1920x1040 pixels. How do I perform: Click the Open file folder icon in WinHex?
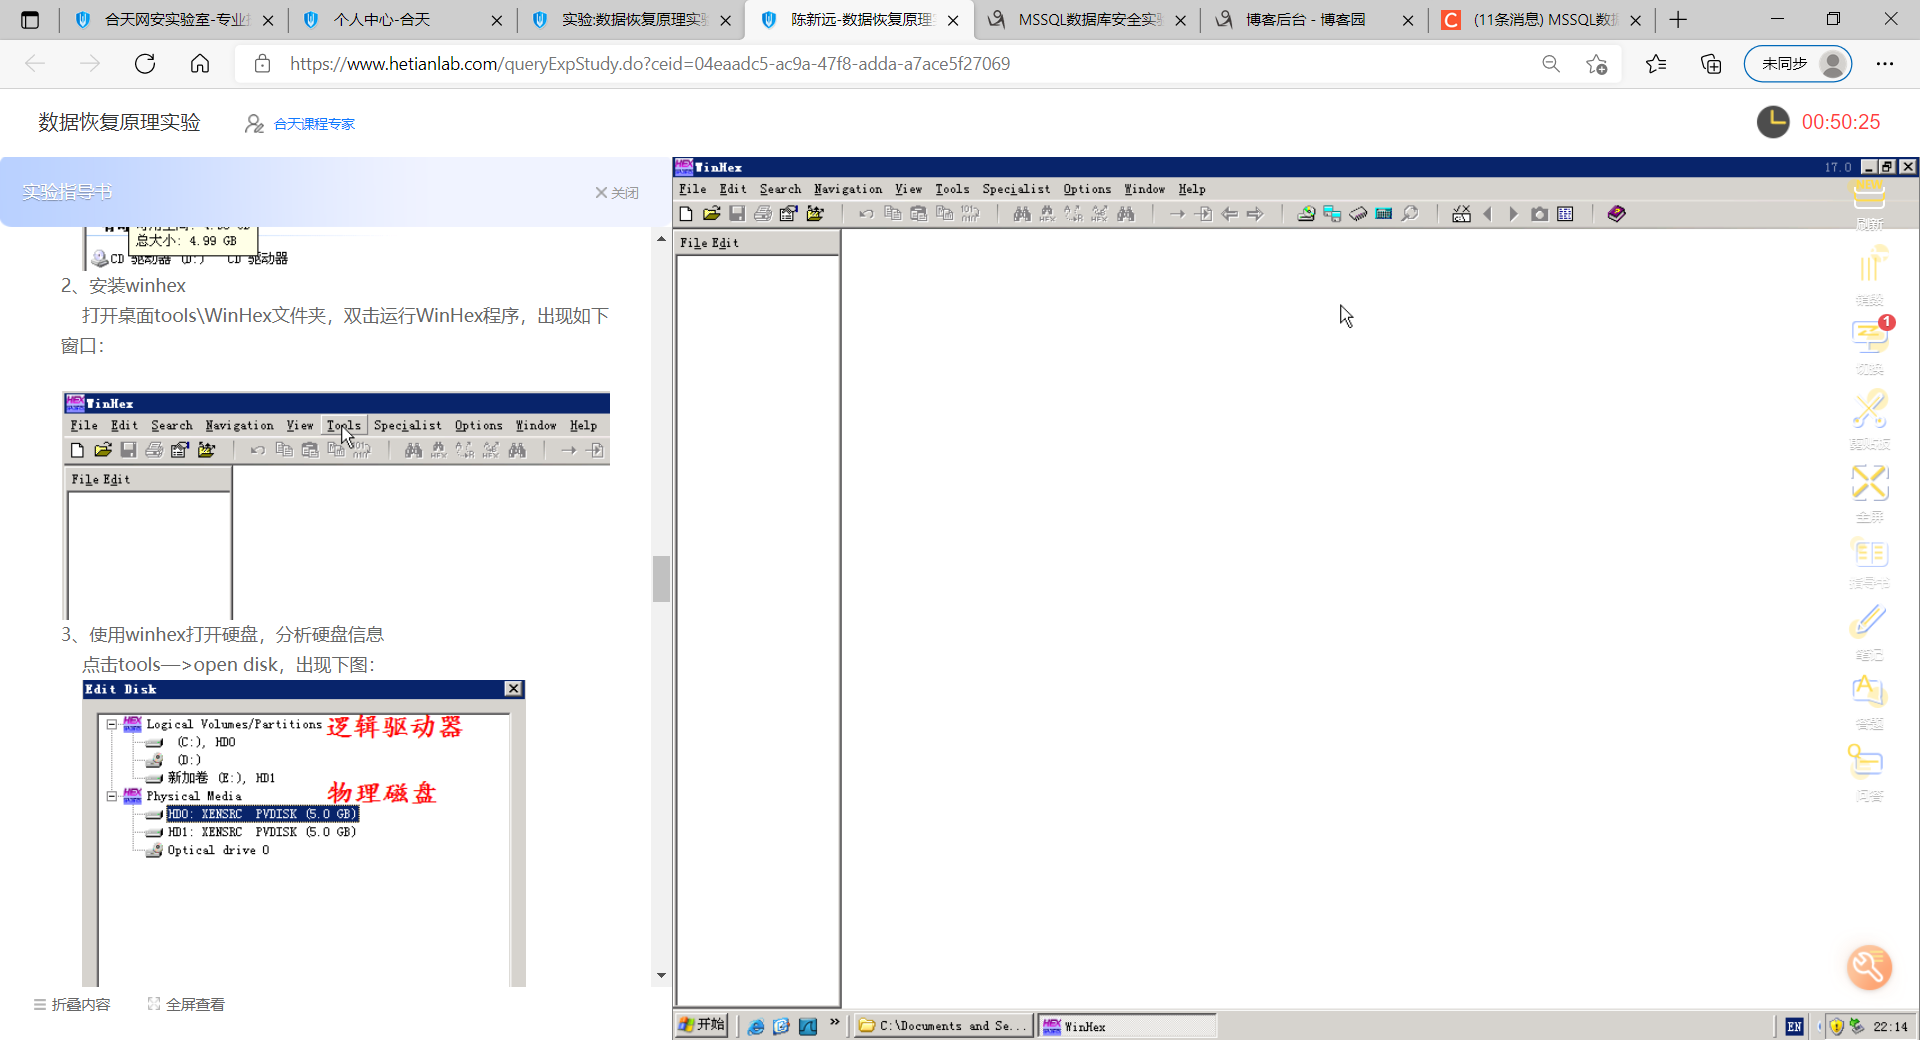tap(712, 214)
